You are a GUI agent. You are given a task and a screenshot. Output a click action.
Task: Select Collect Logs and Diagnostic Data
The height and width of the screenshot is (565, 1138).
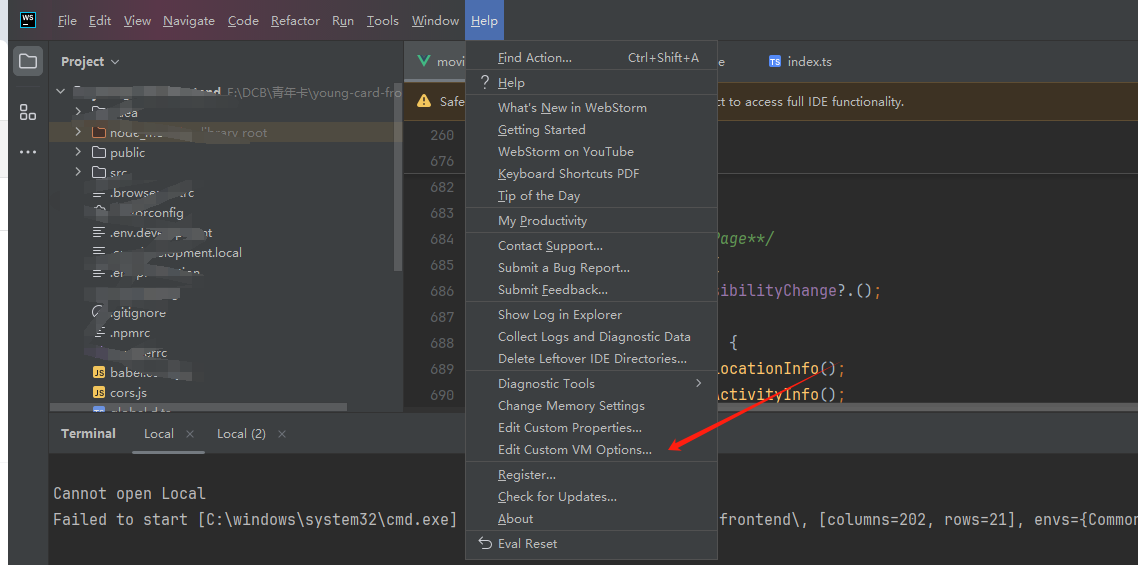[591, 336]
